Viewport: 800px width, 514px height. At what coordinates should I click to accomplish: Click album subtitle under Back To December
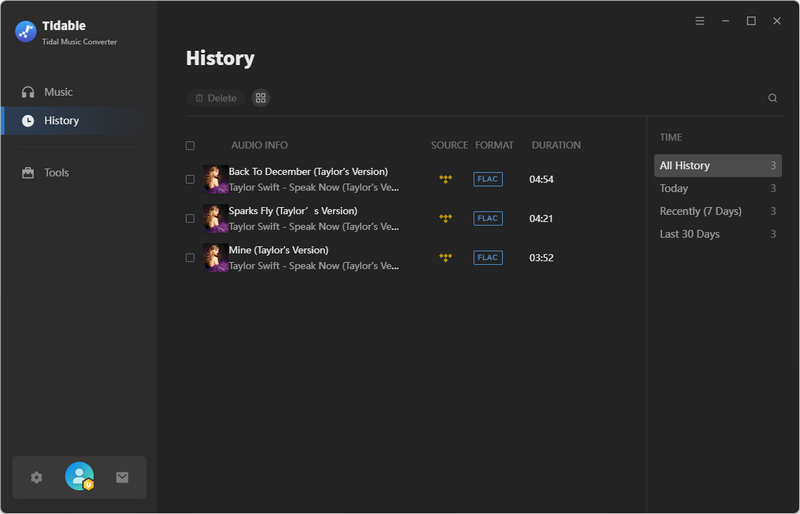(314, 187)
